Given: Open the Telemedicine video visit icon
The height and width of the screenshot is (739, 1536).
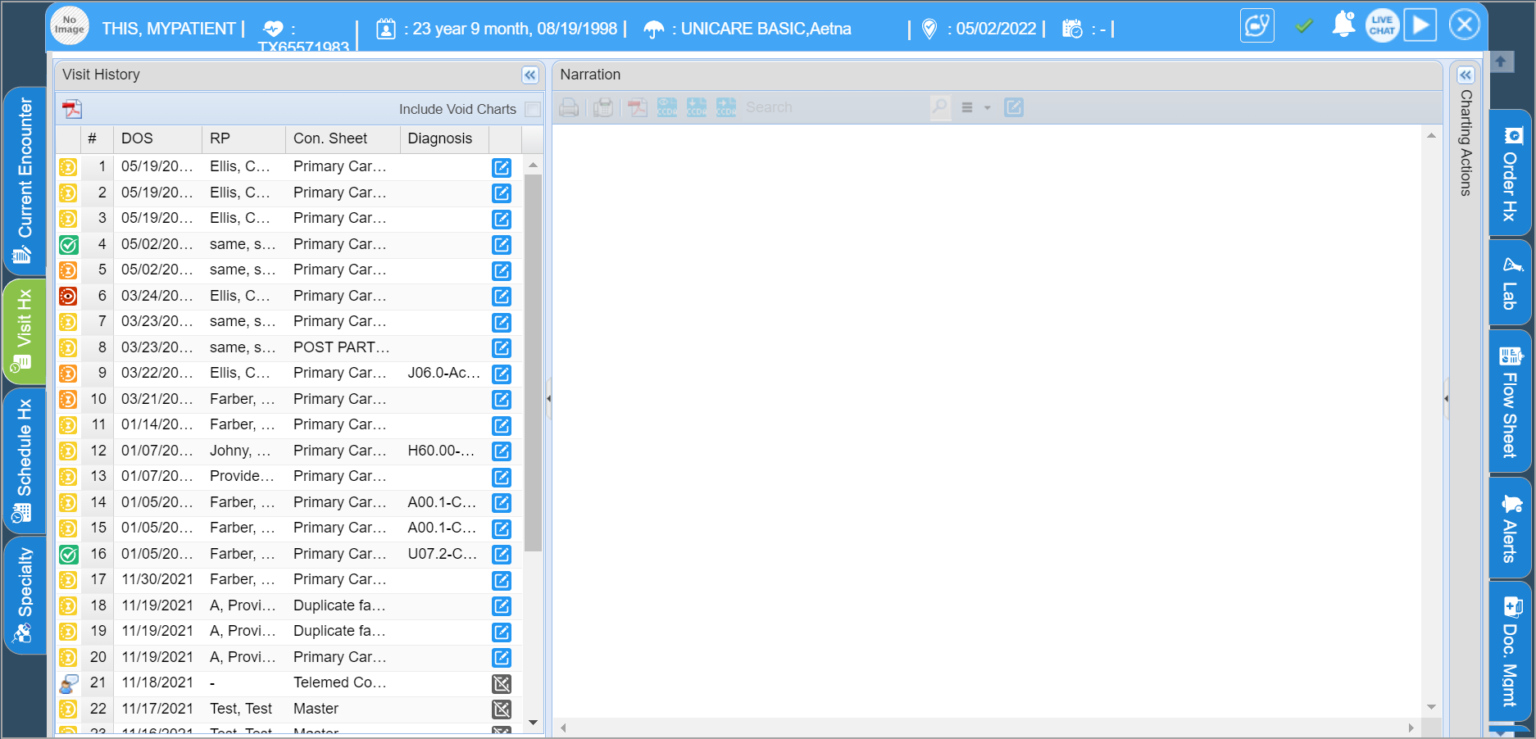Looking at the screenshot, I should click(1257, 25).
